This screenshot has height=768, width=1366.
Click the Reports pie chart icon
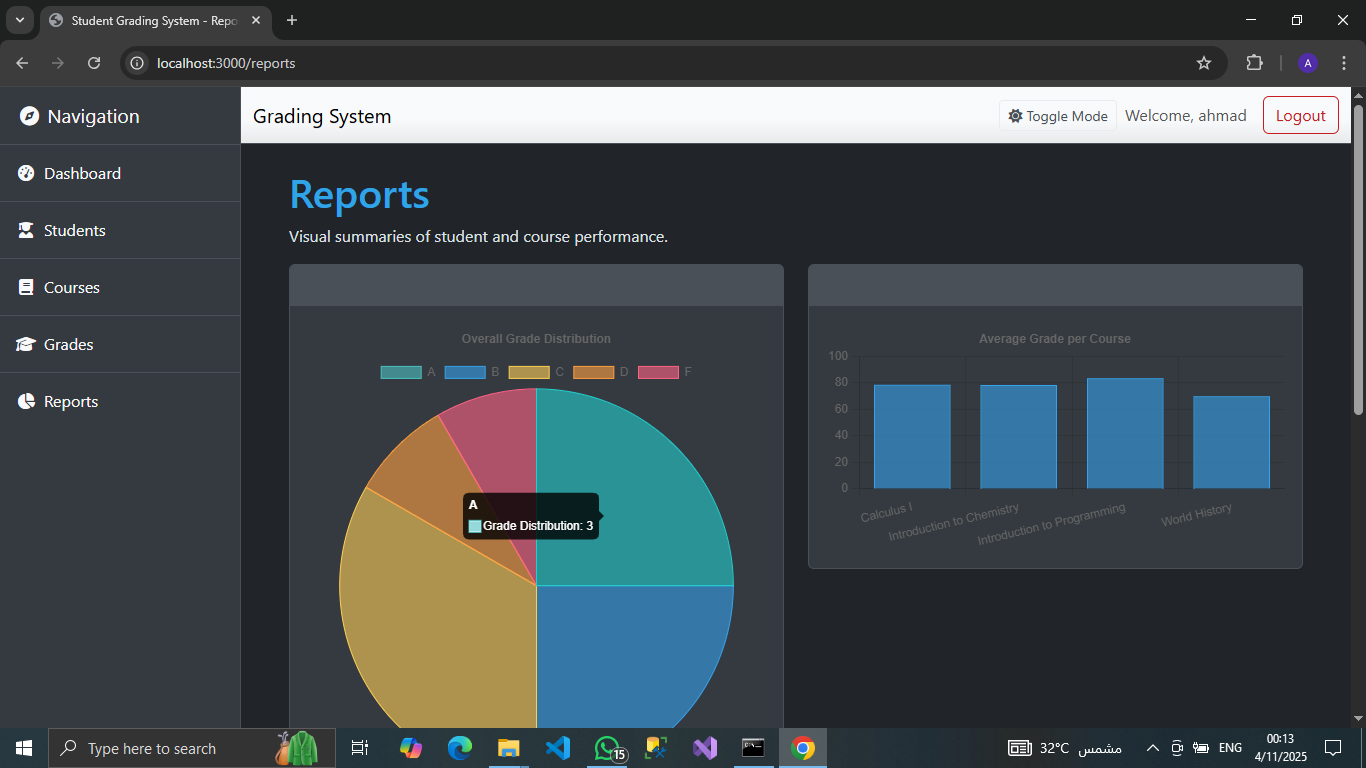point(26,402)
